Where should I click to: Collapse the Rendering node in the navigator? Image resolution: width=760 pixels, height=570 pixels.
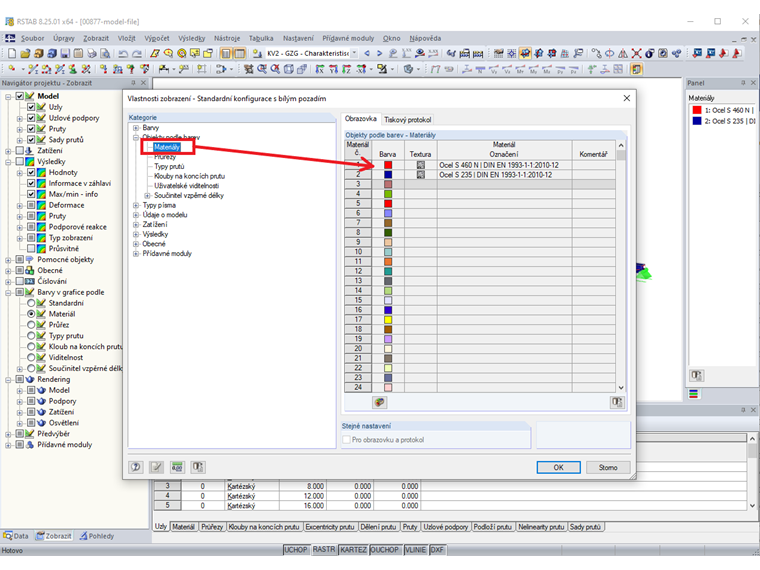click(8, 380)
